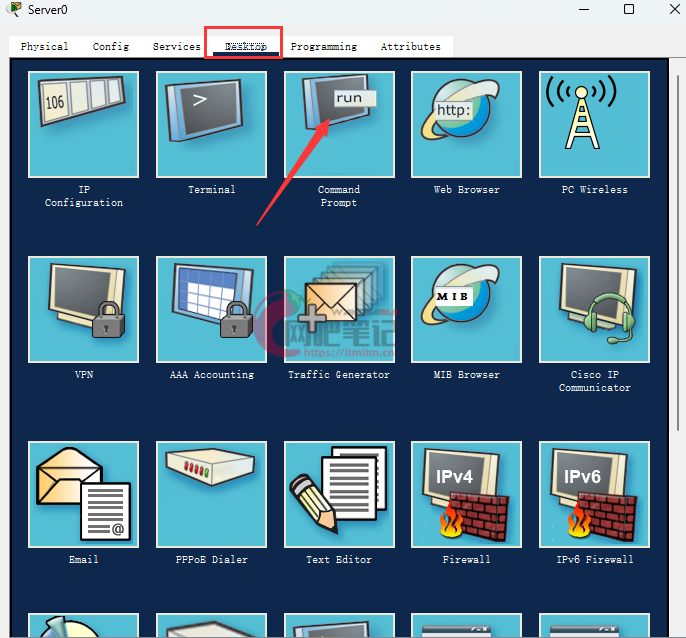Open the Command Prompt app

[x=339, y=125]
